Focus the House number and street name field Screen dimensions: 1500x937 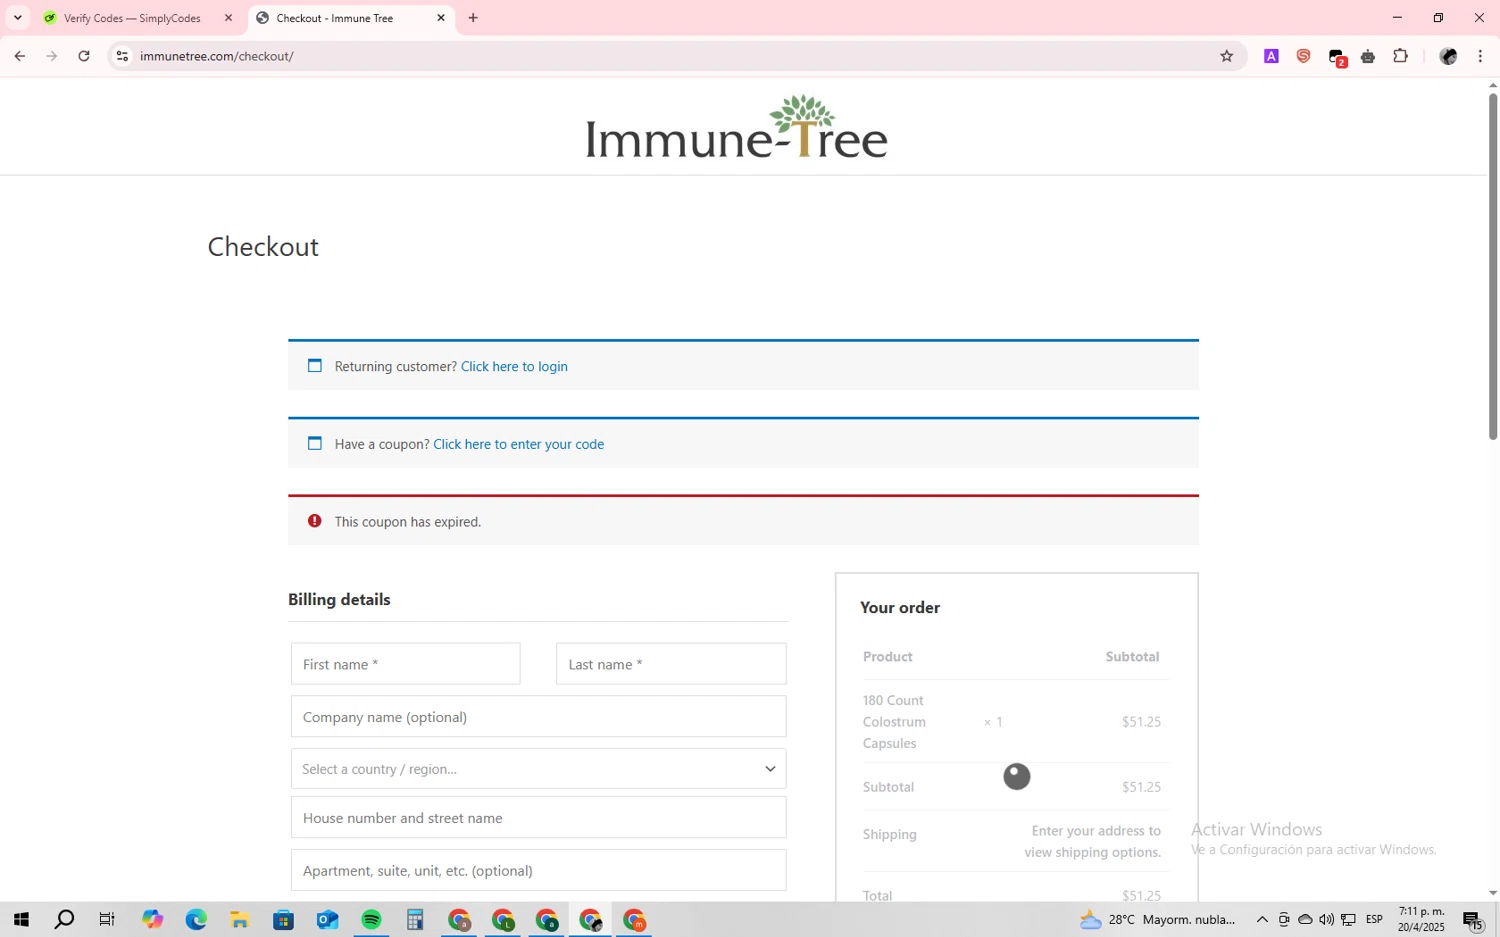pos(538,818)
